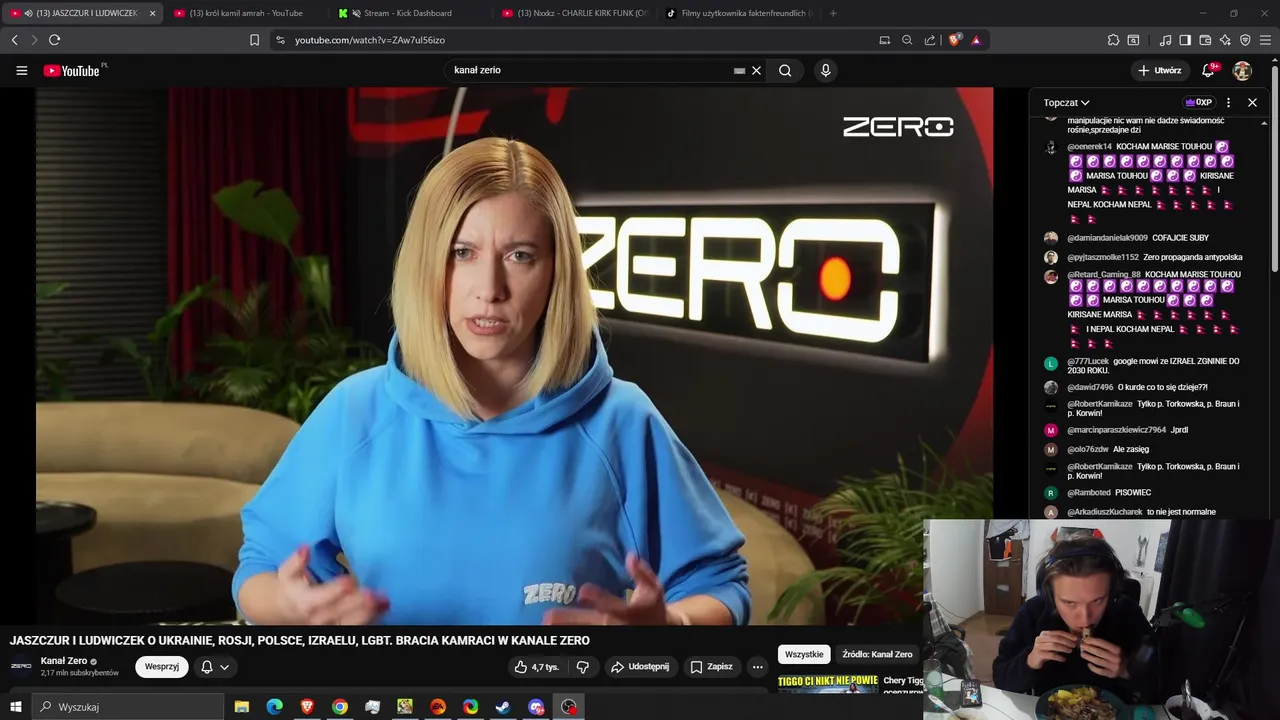Open YouTube notifications bell

(1208, 71)
